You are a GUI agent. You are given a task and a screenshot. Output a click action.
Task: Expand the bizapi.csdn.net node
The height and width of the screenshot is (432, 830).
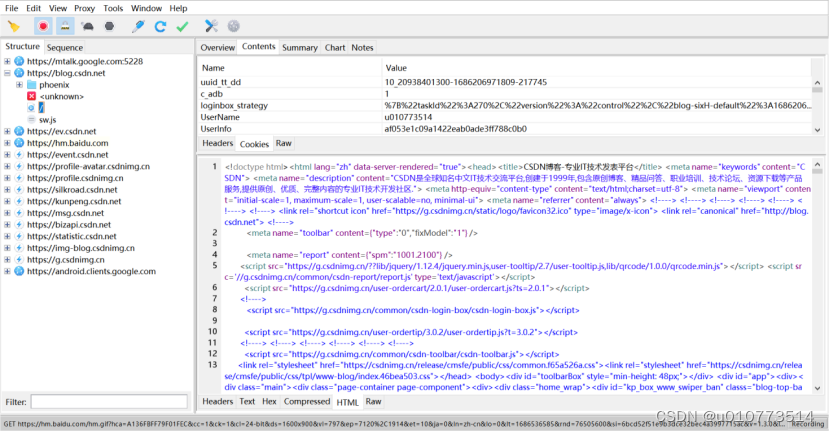click(x=7, y=224)
